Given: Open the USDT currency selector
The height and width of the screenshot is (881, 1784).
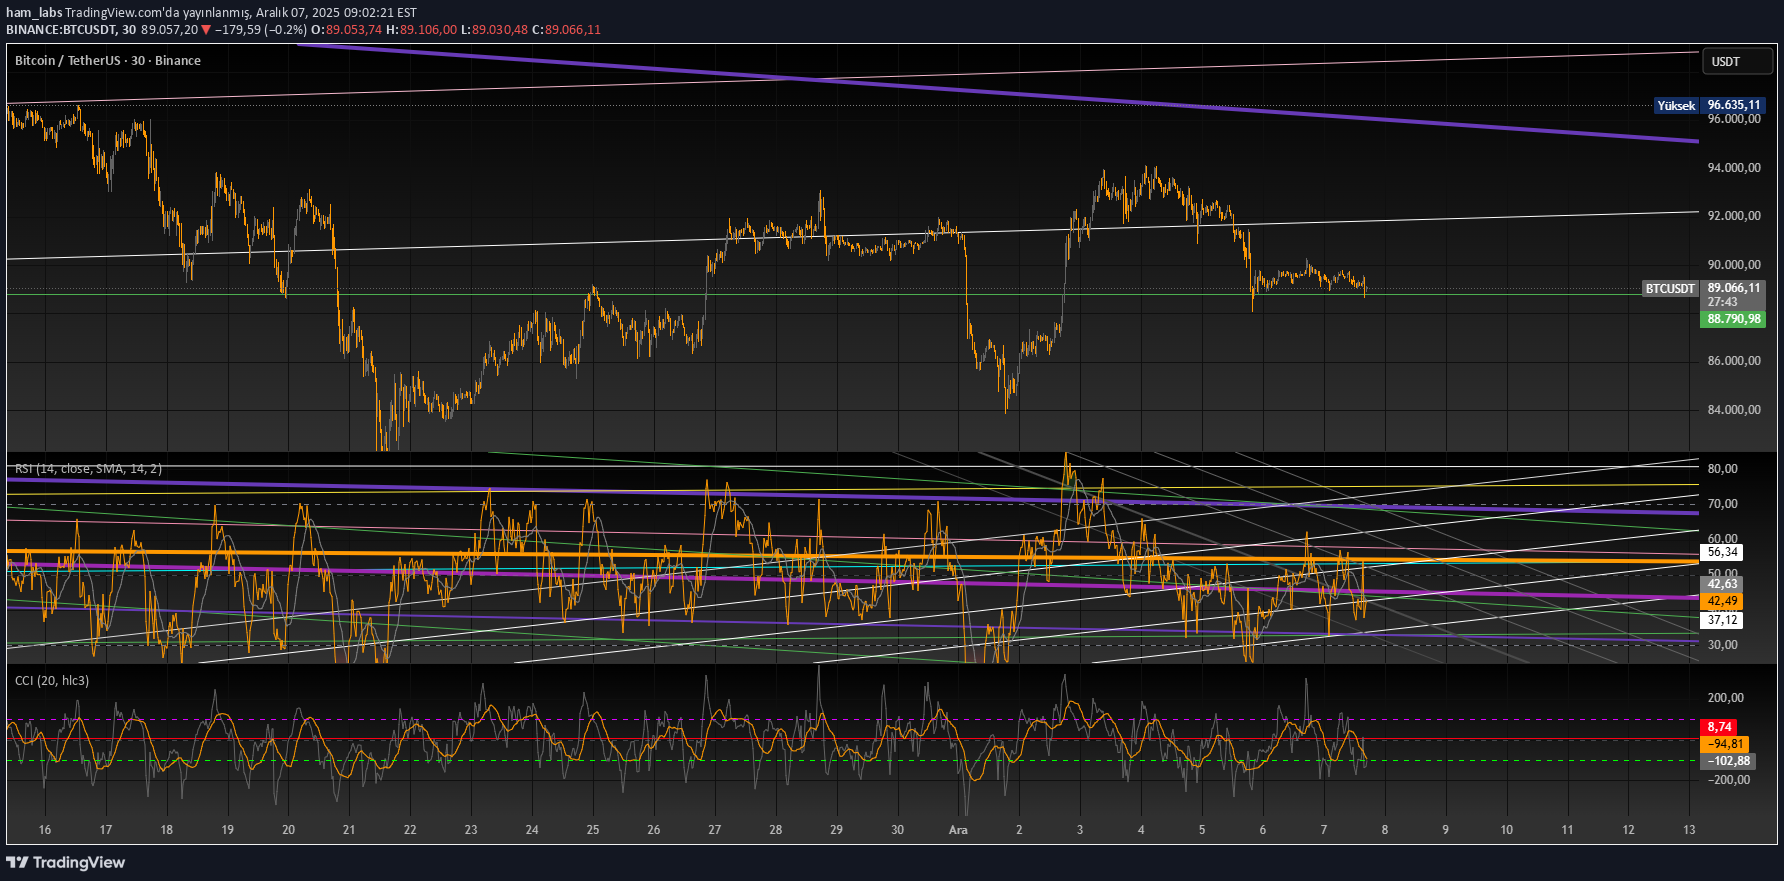Looking at the screenshot, I should [1737, 61].
